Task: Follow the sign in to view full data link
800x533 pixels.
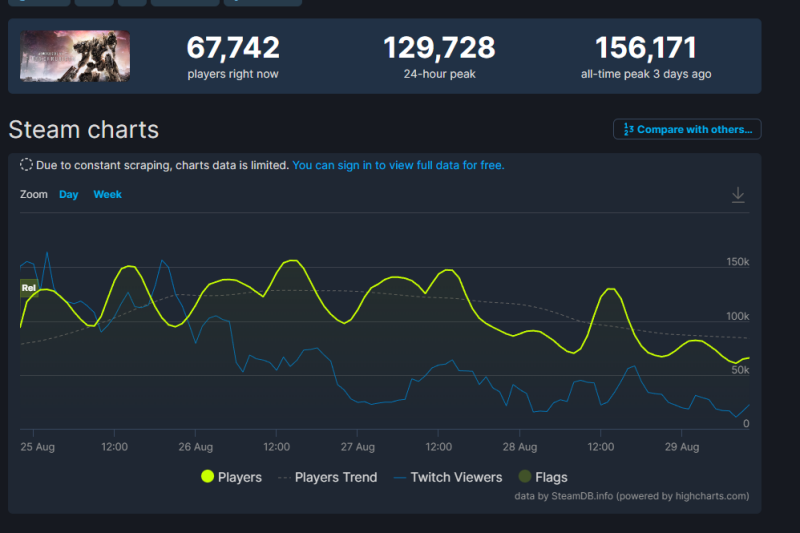Action: 398,165
